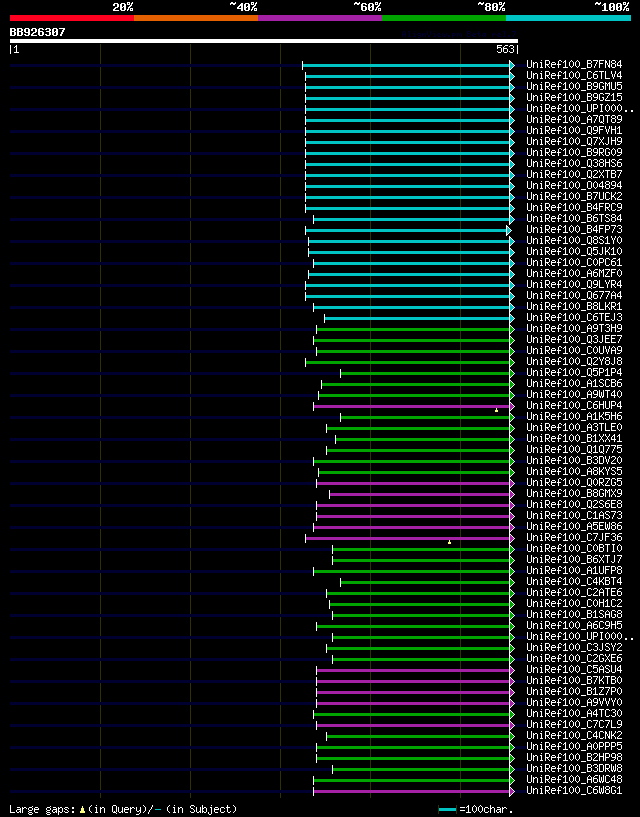Open hit UniRef100_B7FN84
This screenshot has width=640, height=817.
574,65
